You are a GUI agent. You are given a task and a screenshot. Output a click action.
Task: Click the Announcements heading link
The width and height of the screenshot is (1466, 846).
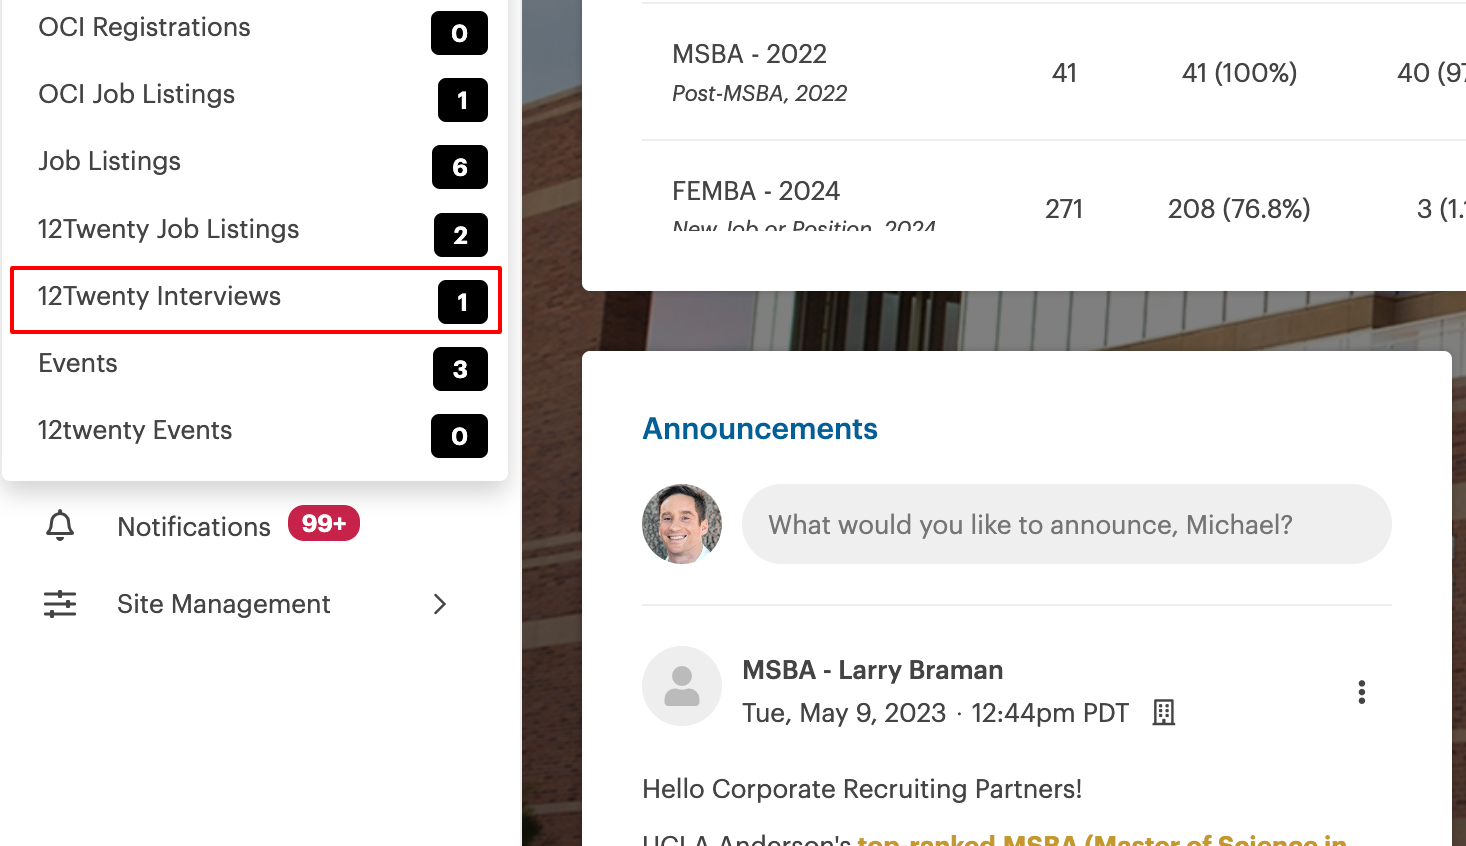point(760,429)
